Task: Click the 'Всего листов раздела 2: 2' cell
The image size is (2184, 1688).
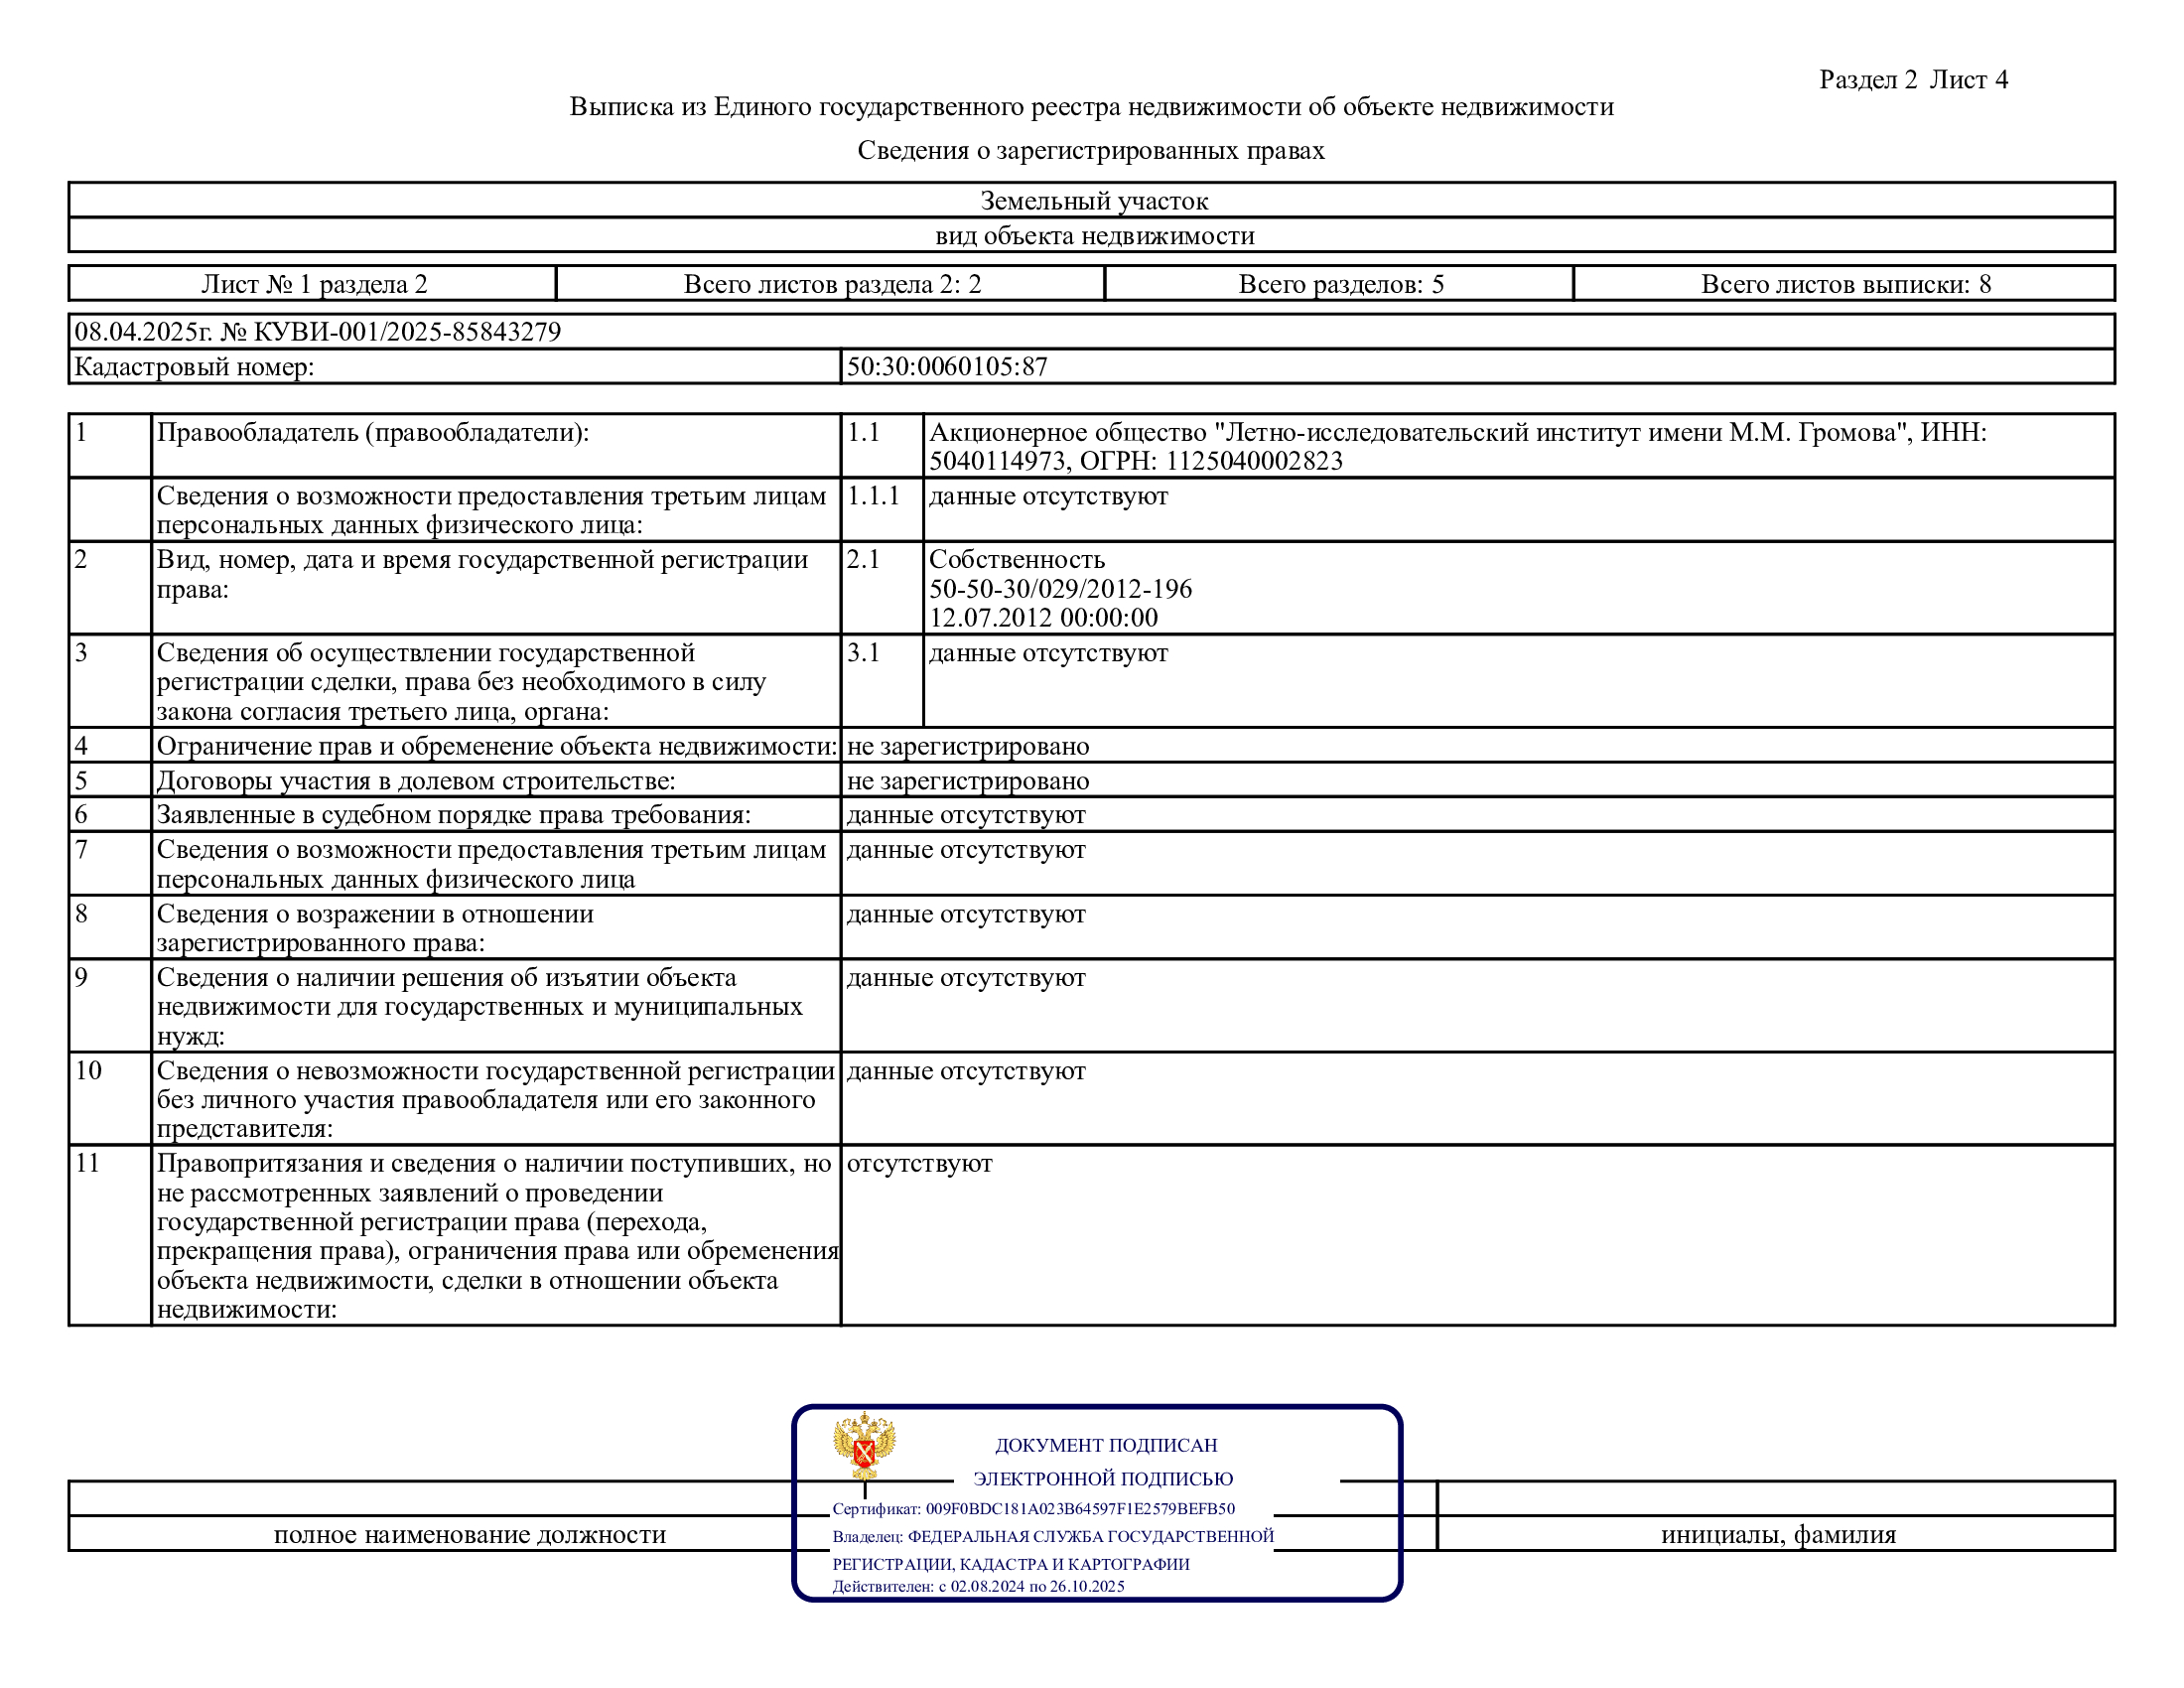Action: pos(831,284)
